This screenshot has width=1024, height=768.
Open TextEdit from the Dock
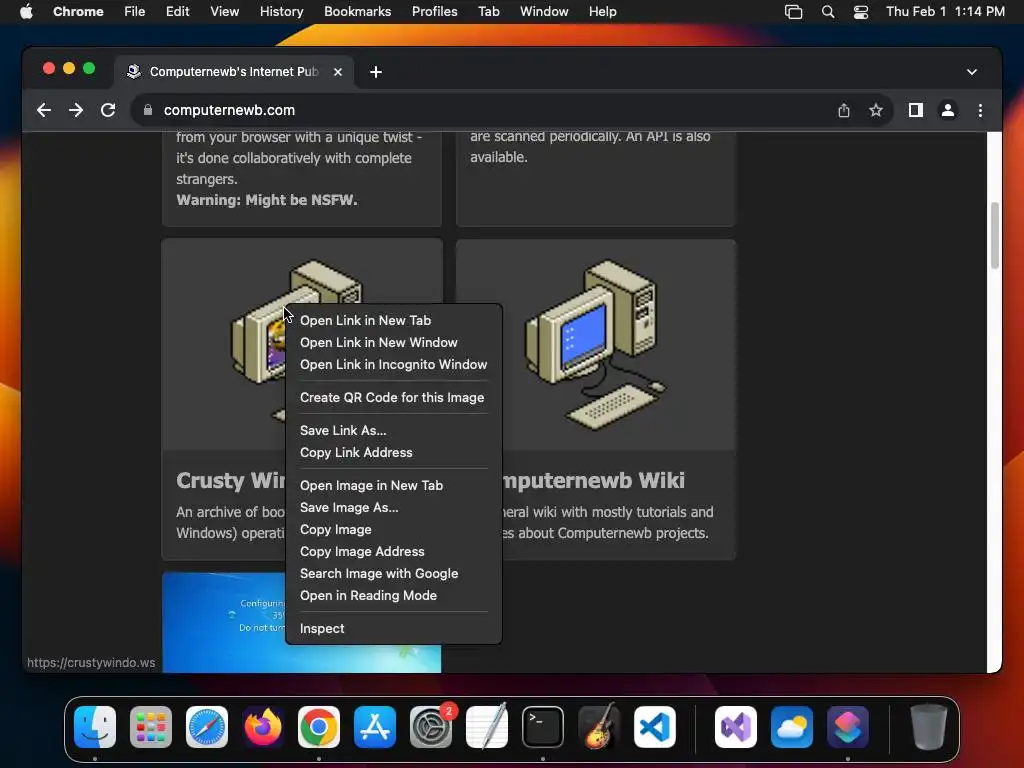pyautogui.click(x=487, y=727)
